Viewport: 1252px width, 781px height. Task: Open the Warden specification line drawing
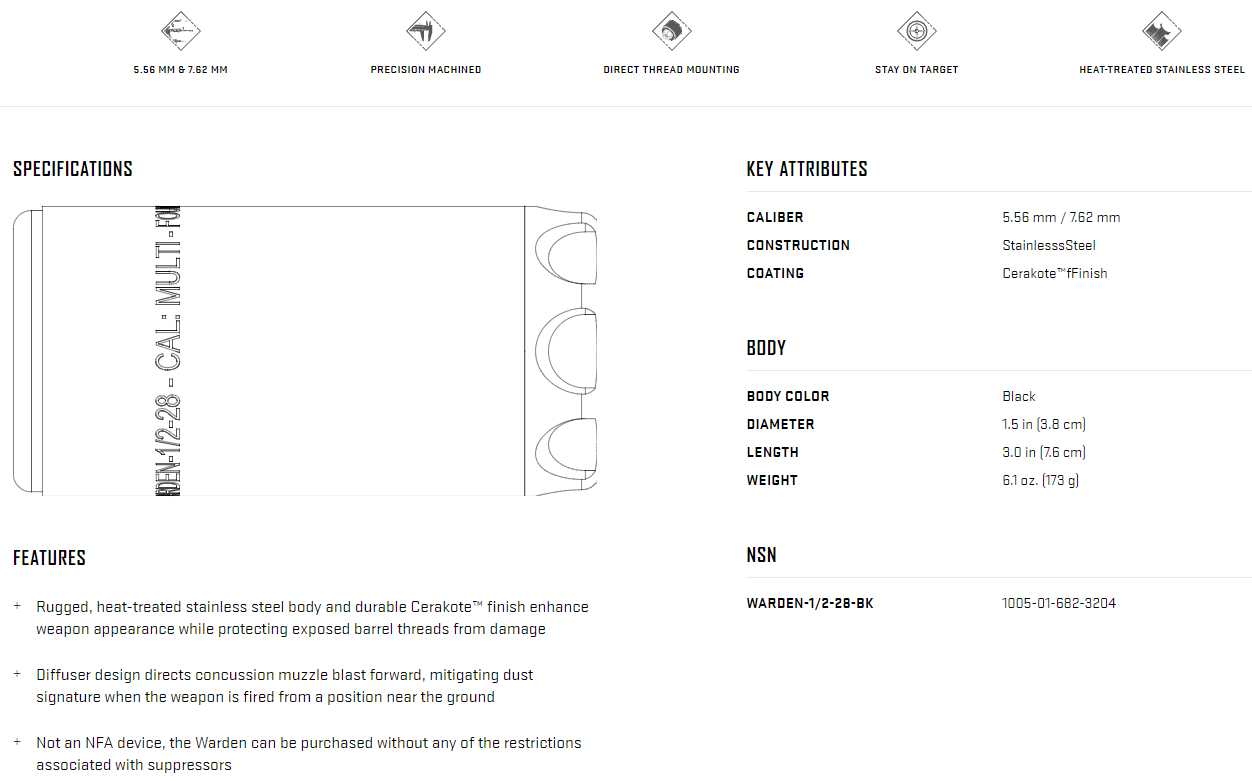[305, 351]
